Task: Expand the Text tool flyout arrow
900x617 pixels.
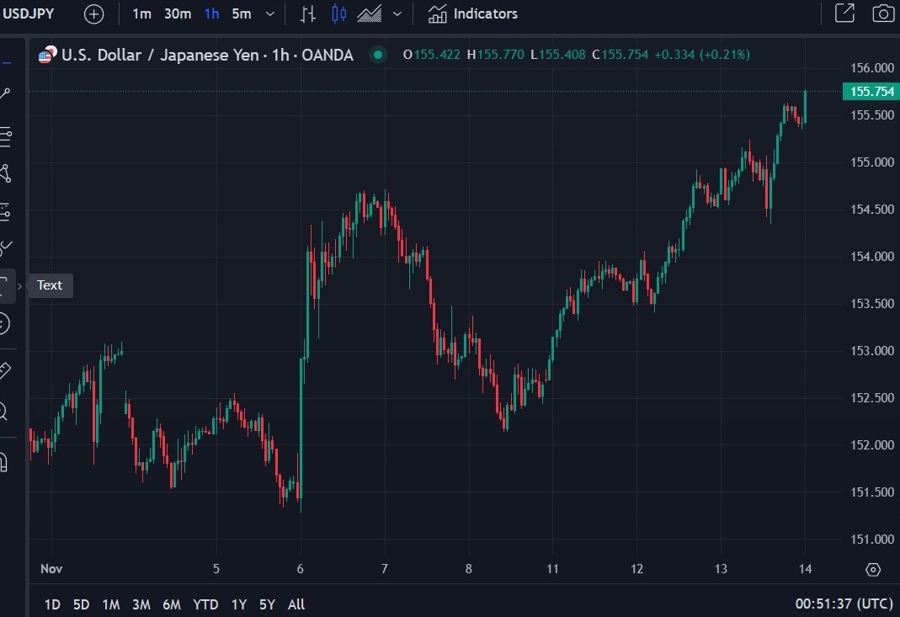Action: pos(20,286)
